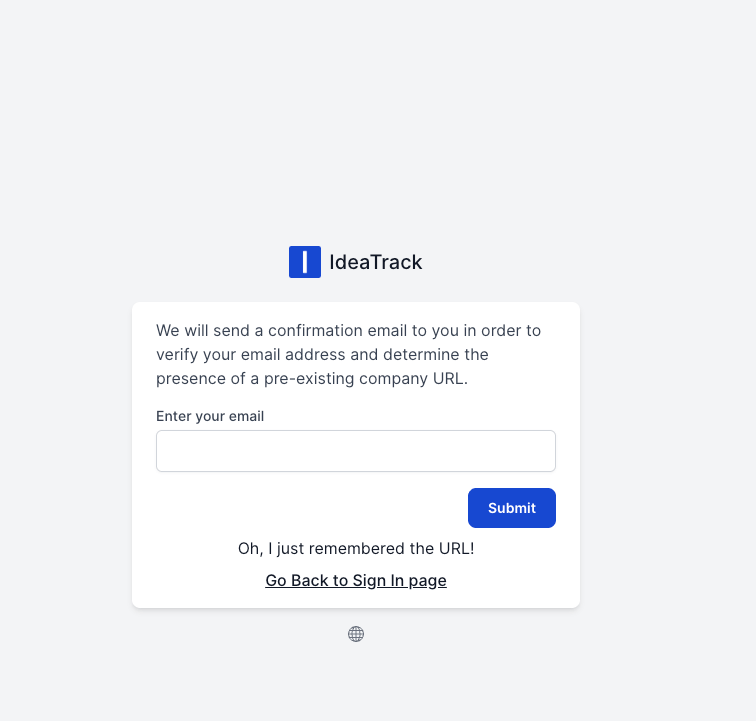Focus the email input field

click(x=356, y=451)
